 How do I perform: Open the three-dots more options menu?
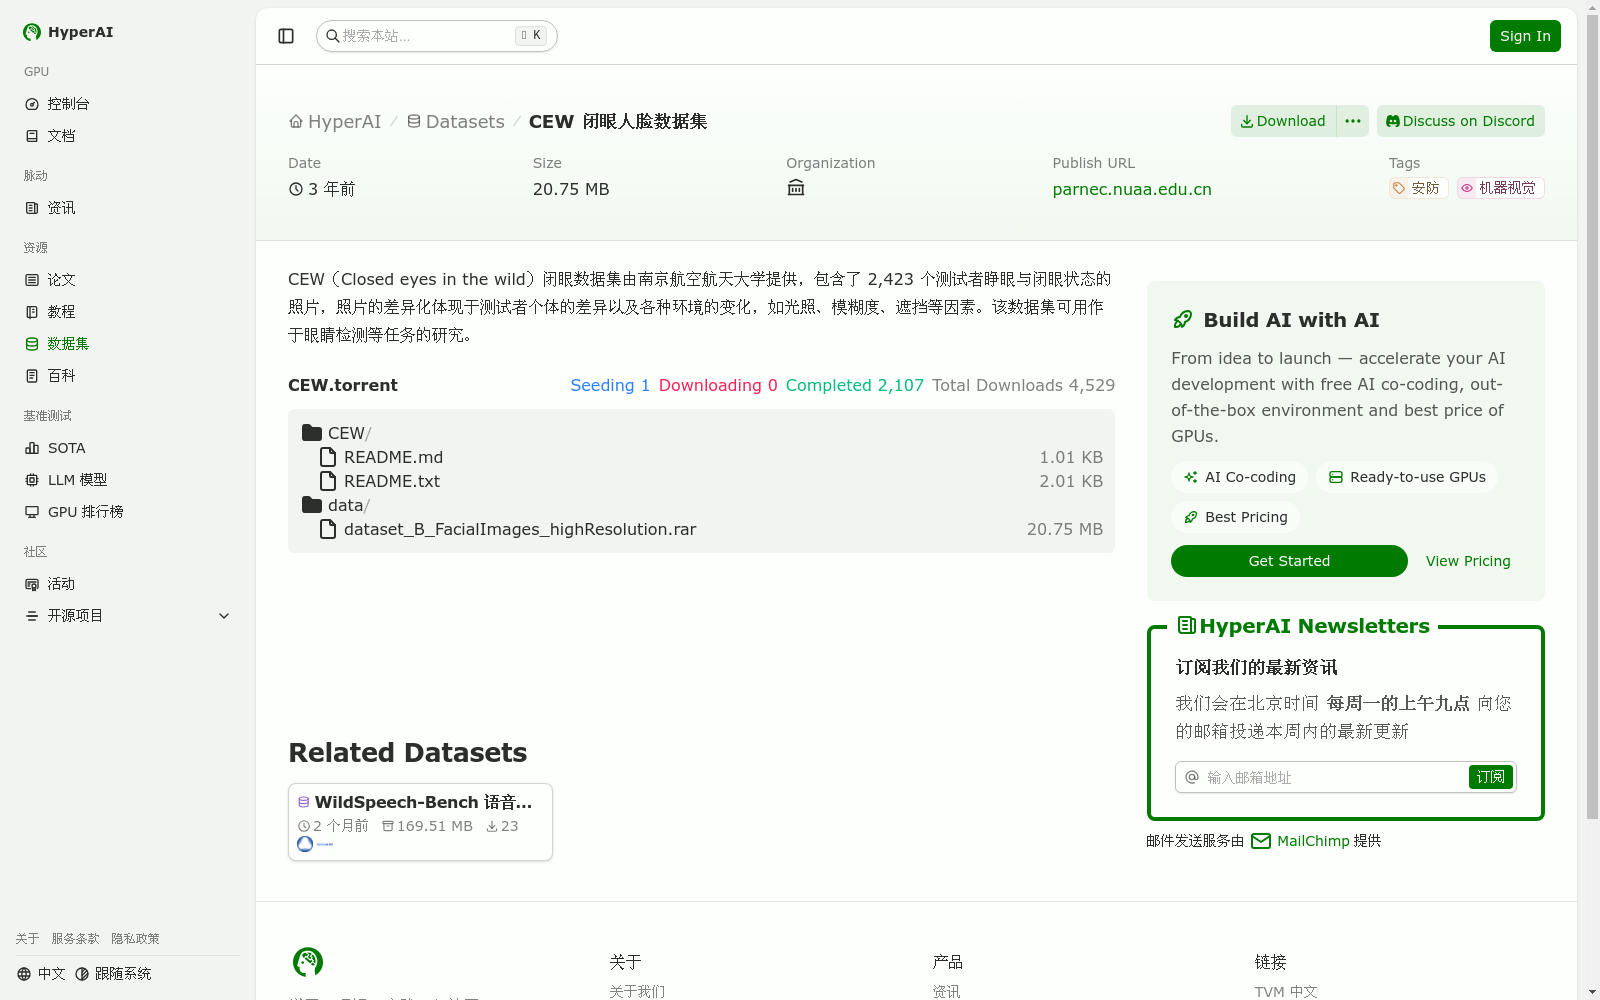tap(1353, 121)
